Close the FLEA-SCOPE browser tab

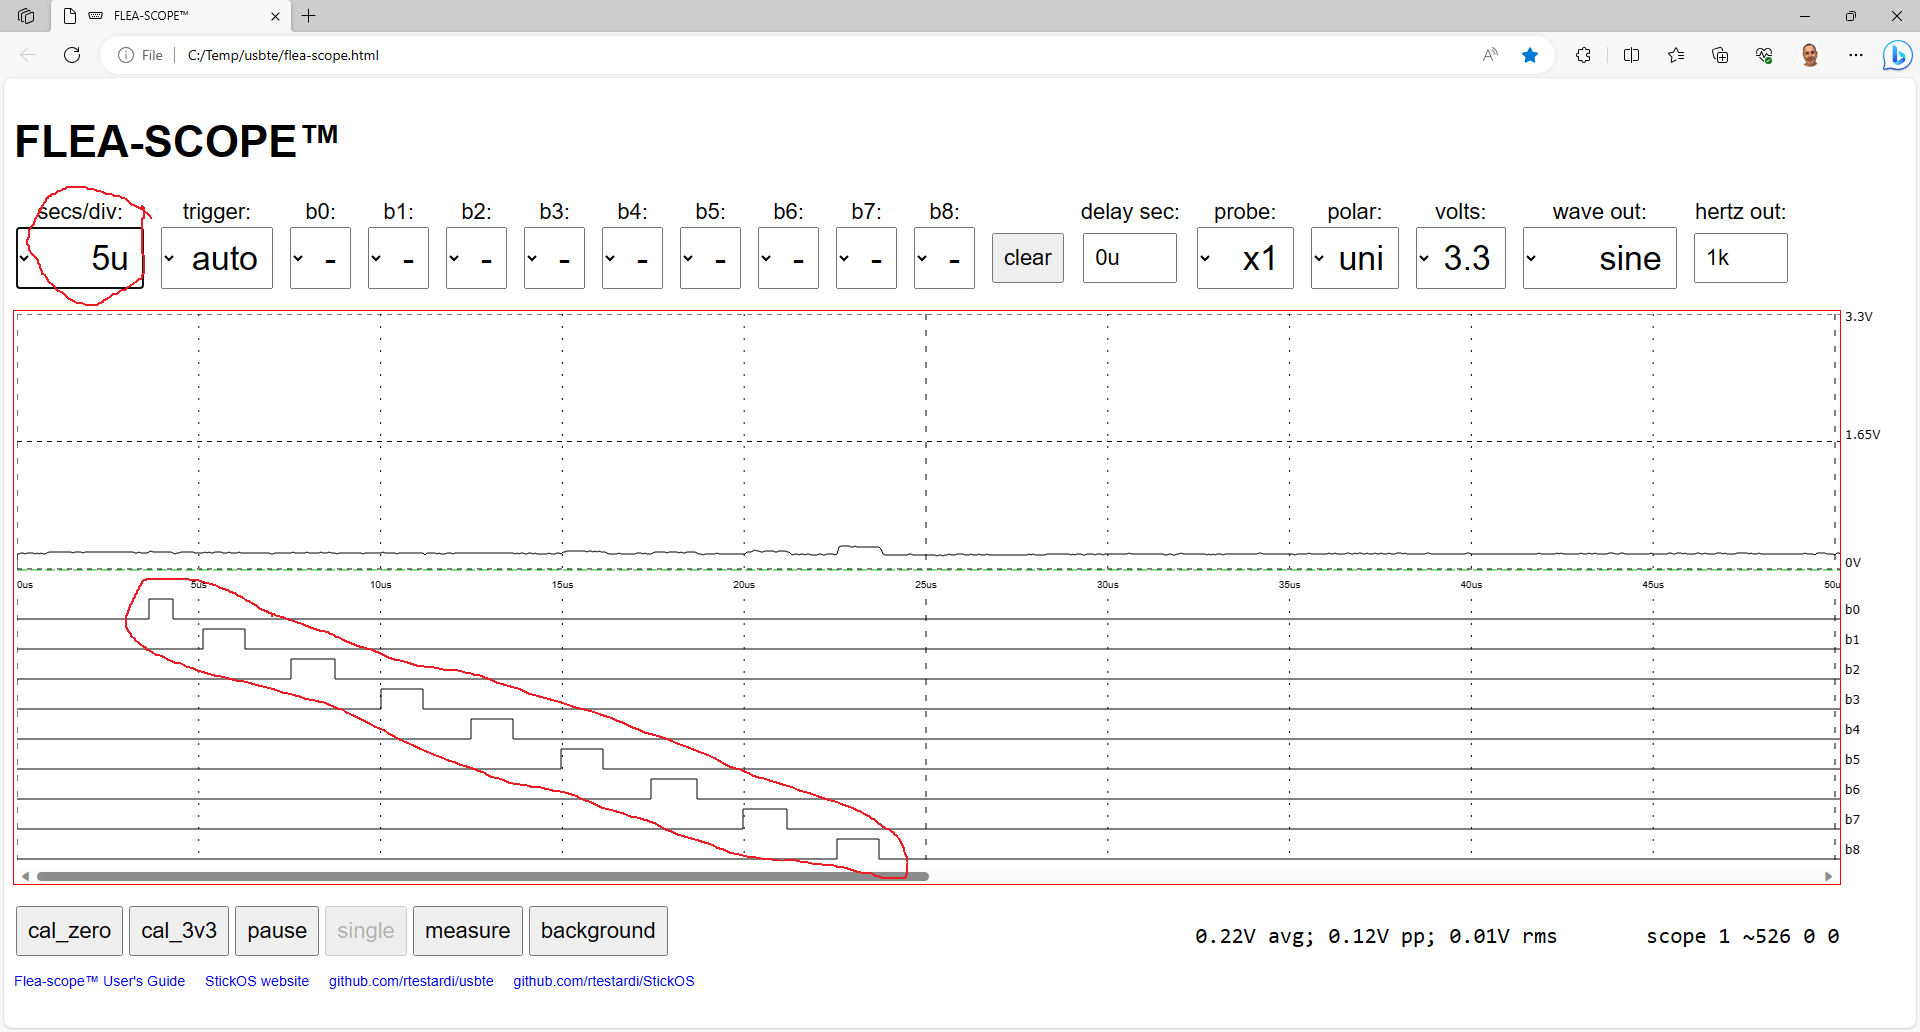tap(275, 16)
